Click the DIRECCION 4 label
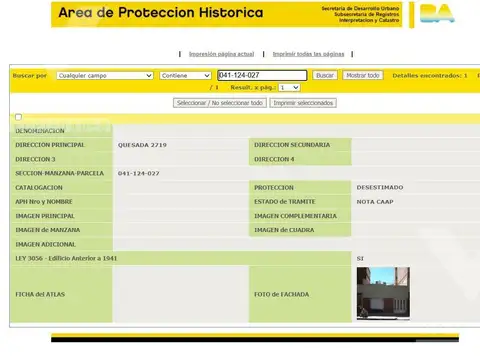480x360 pixels. 274,159
